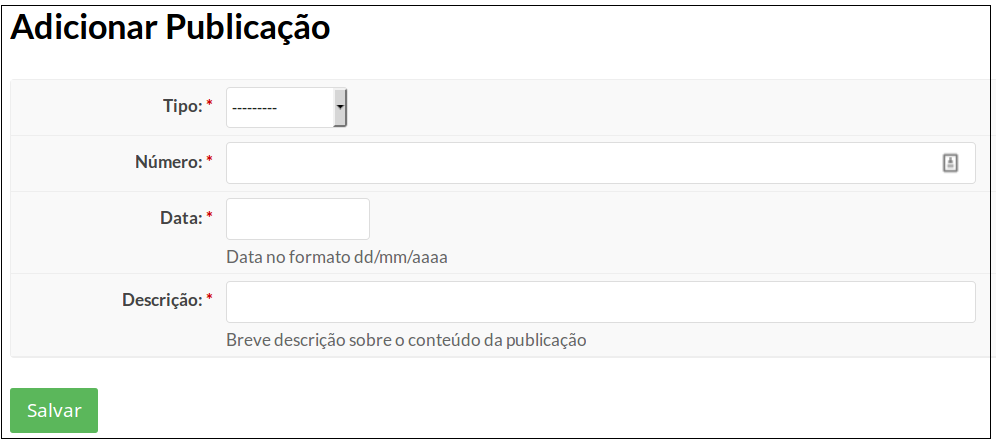Click the dashes placeholder text in Tipo
Viewport: 996px width, 442px height.
pyautogui.click(x=254, y=108)
